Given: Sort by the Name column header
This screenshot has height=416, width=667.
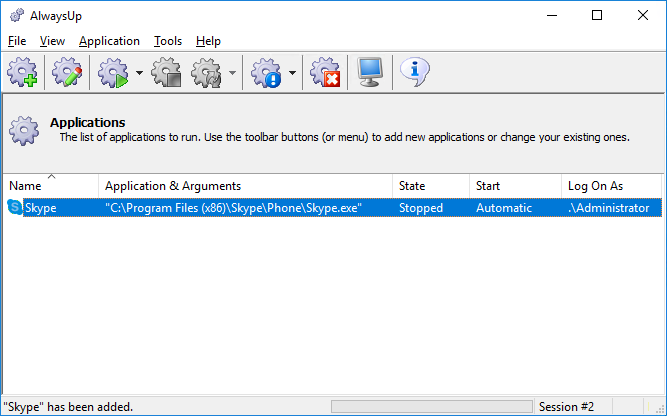Looking at the screenshot, I should pyautogui.click(x=51, y=186).
